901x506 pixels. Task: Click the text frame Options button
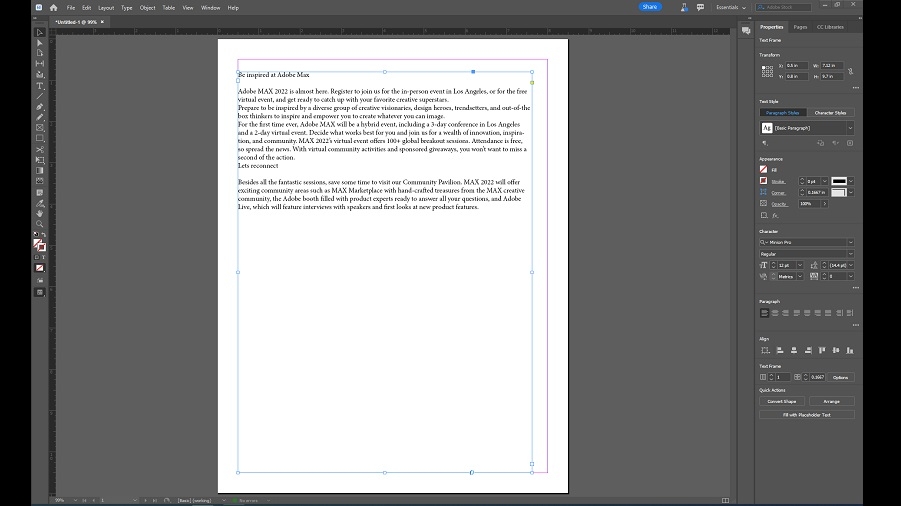pos(840,377)
